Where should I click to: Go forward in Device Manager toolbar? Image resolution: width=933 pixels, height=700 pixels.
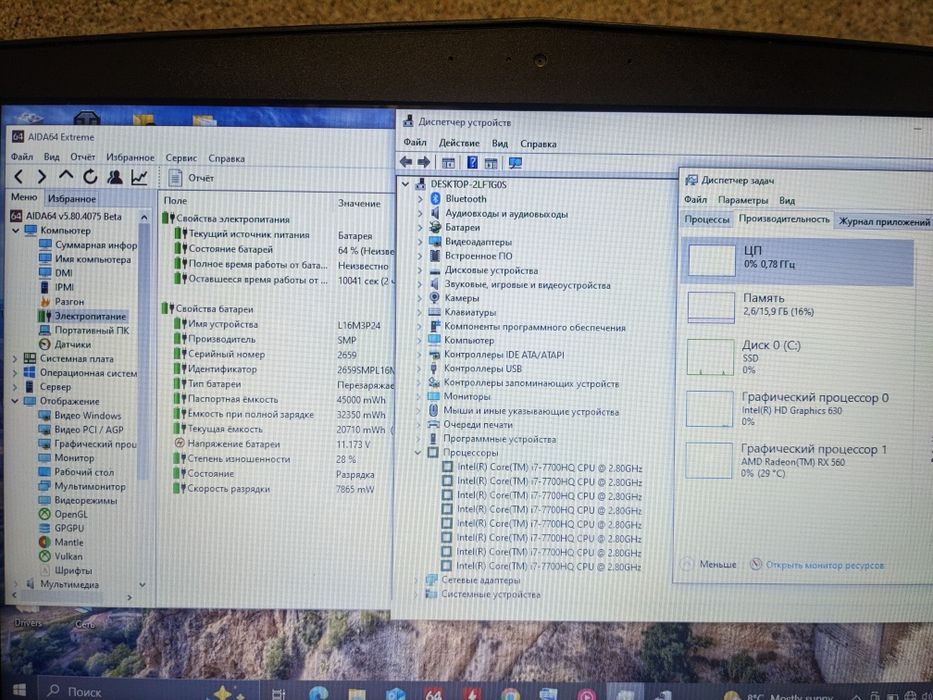[424, 162]
